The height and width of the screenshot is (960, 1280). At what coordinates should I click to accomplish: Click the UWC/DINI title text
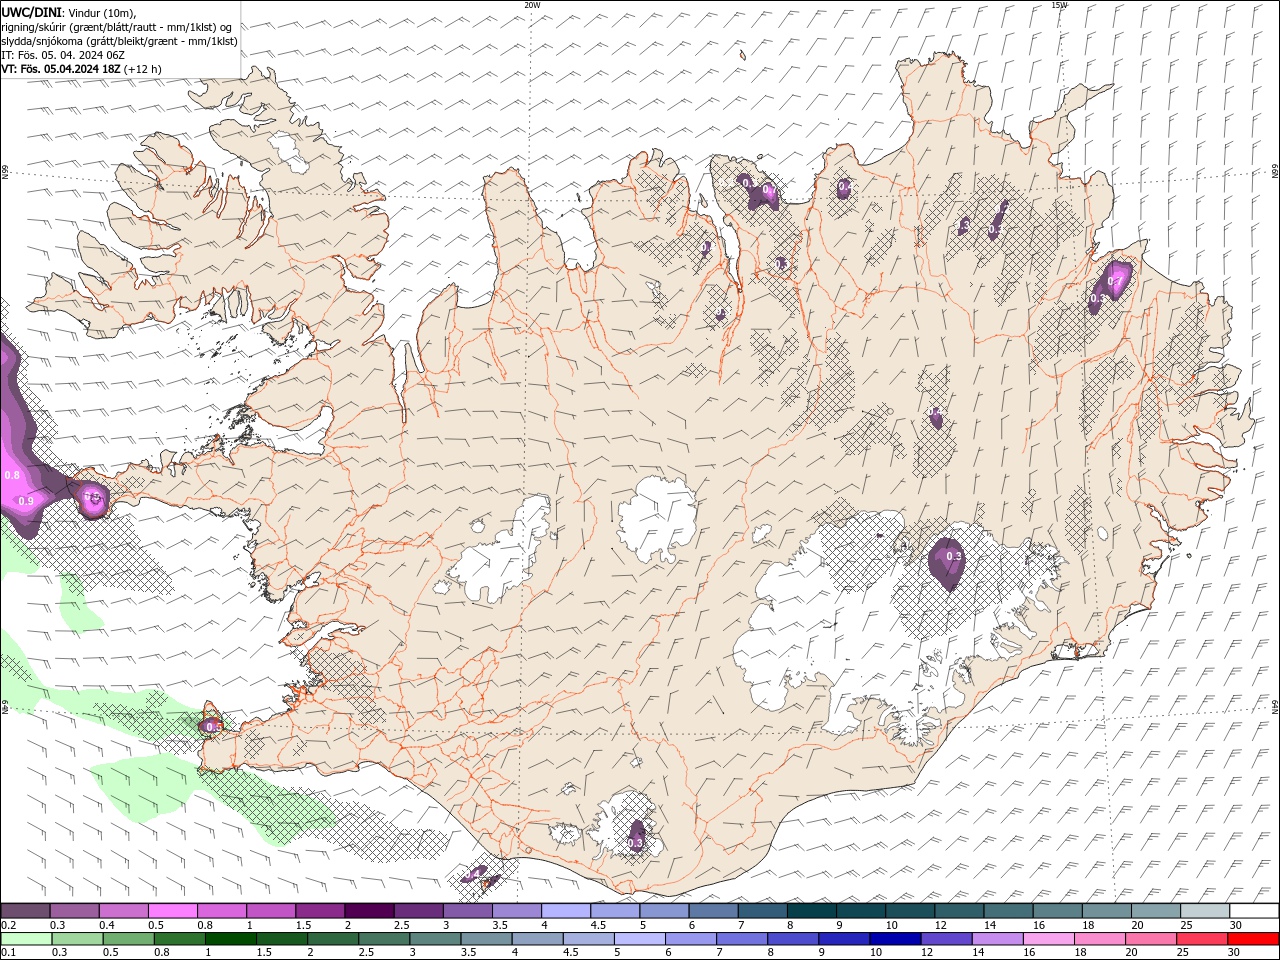pos(31,12)
